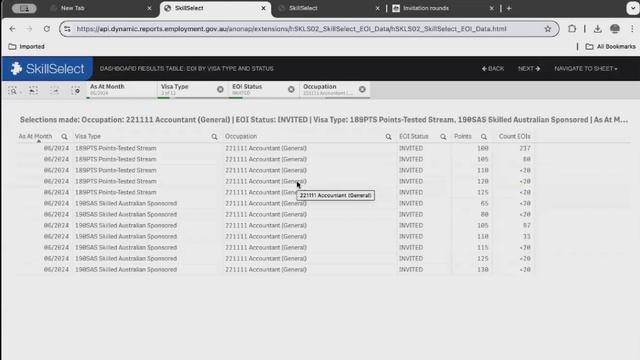Open the Visa Type selection filter
Viewport: 640px width, 360px height.
(187, 90)
